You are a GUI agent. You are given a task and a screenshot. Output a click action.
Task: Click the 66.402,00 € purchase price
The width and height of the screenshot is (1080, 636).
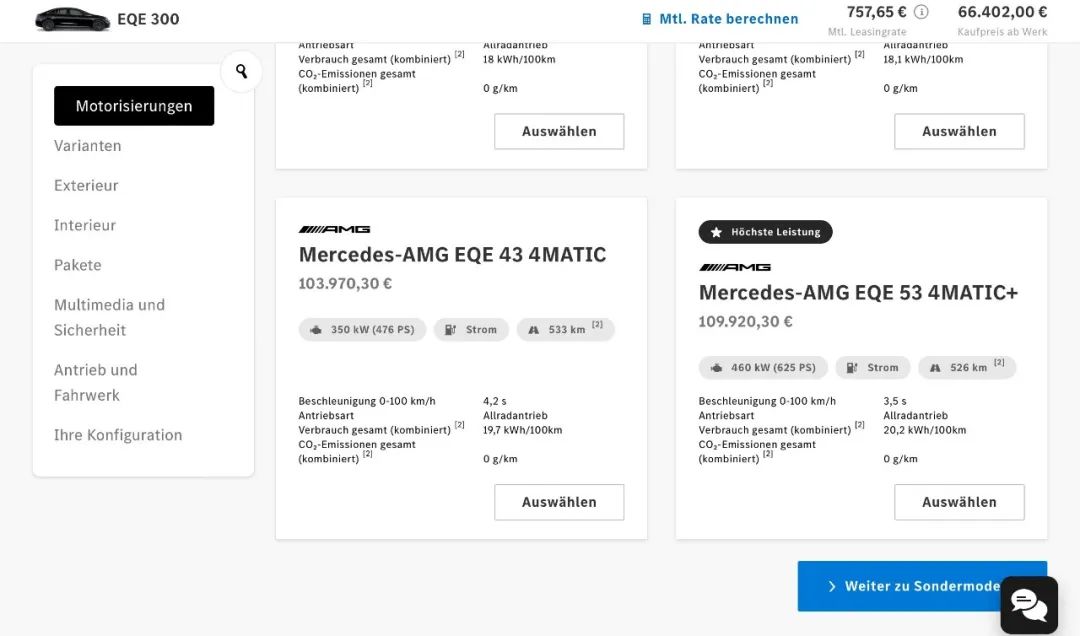tap(1002, 12)
